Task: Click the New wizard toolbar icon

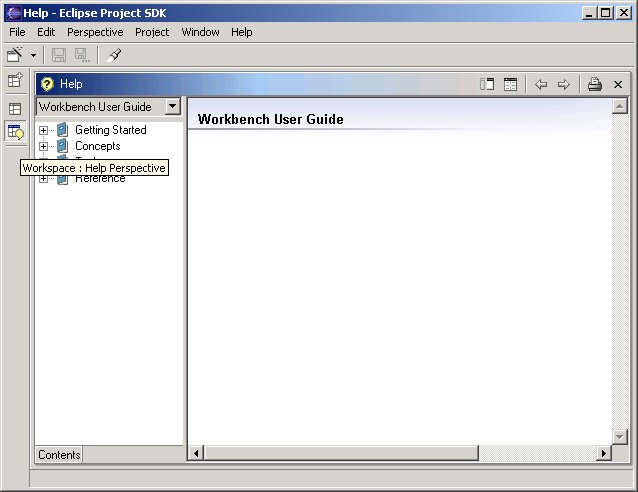Action: tap(15, 55)
